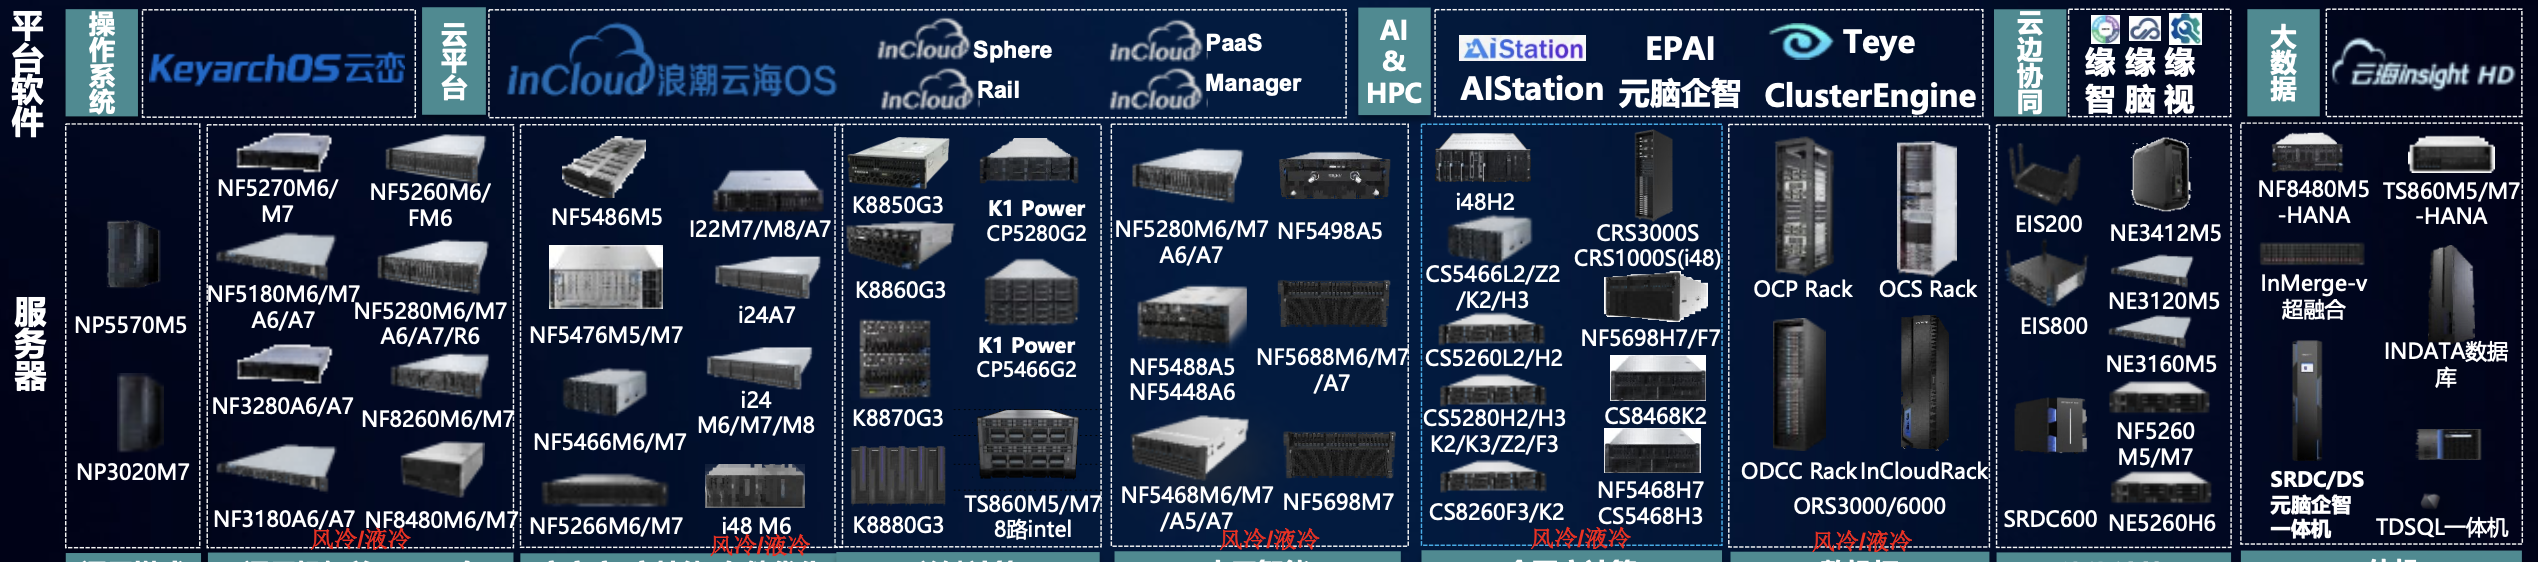Click the NP5570M5 tower server image
The width and height of the screenshot is (2538, 562).
point(132,255)
